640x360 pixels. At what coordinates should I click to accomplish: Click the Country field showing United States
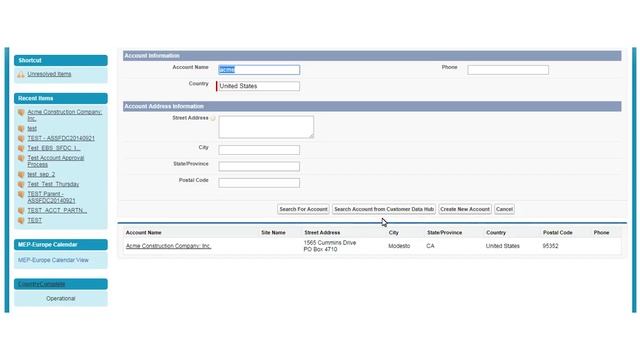258,86
